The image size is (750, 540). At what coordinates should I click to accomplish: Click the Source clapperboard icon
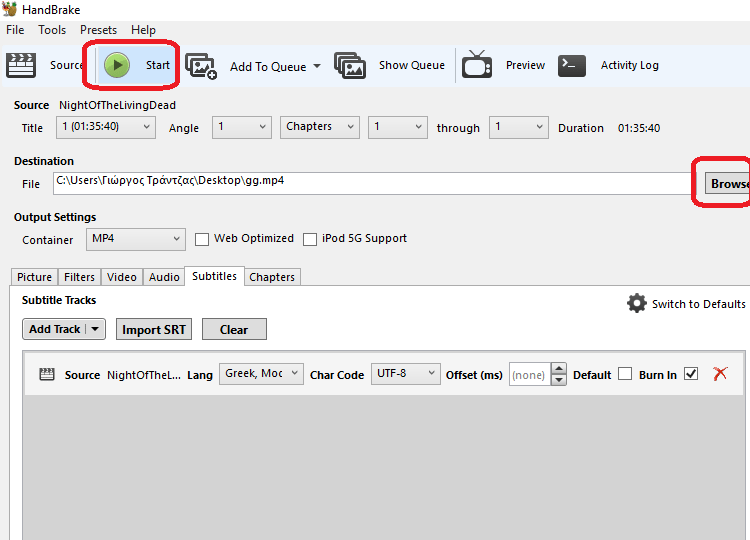point(21,65)
